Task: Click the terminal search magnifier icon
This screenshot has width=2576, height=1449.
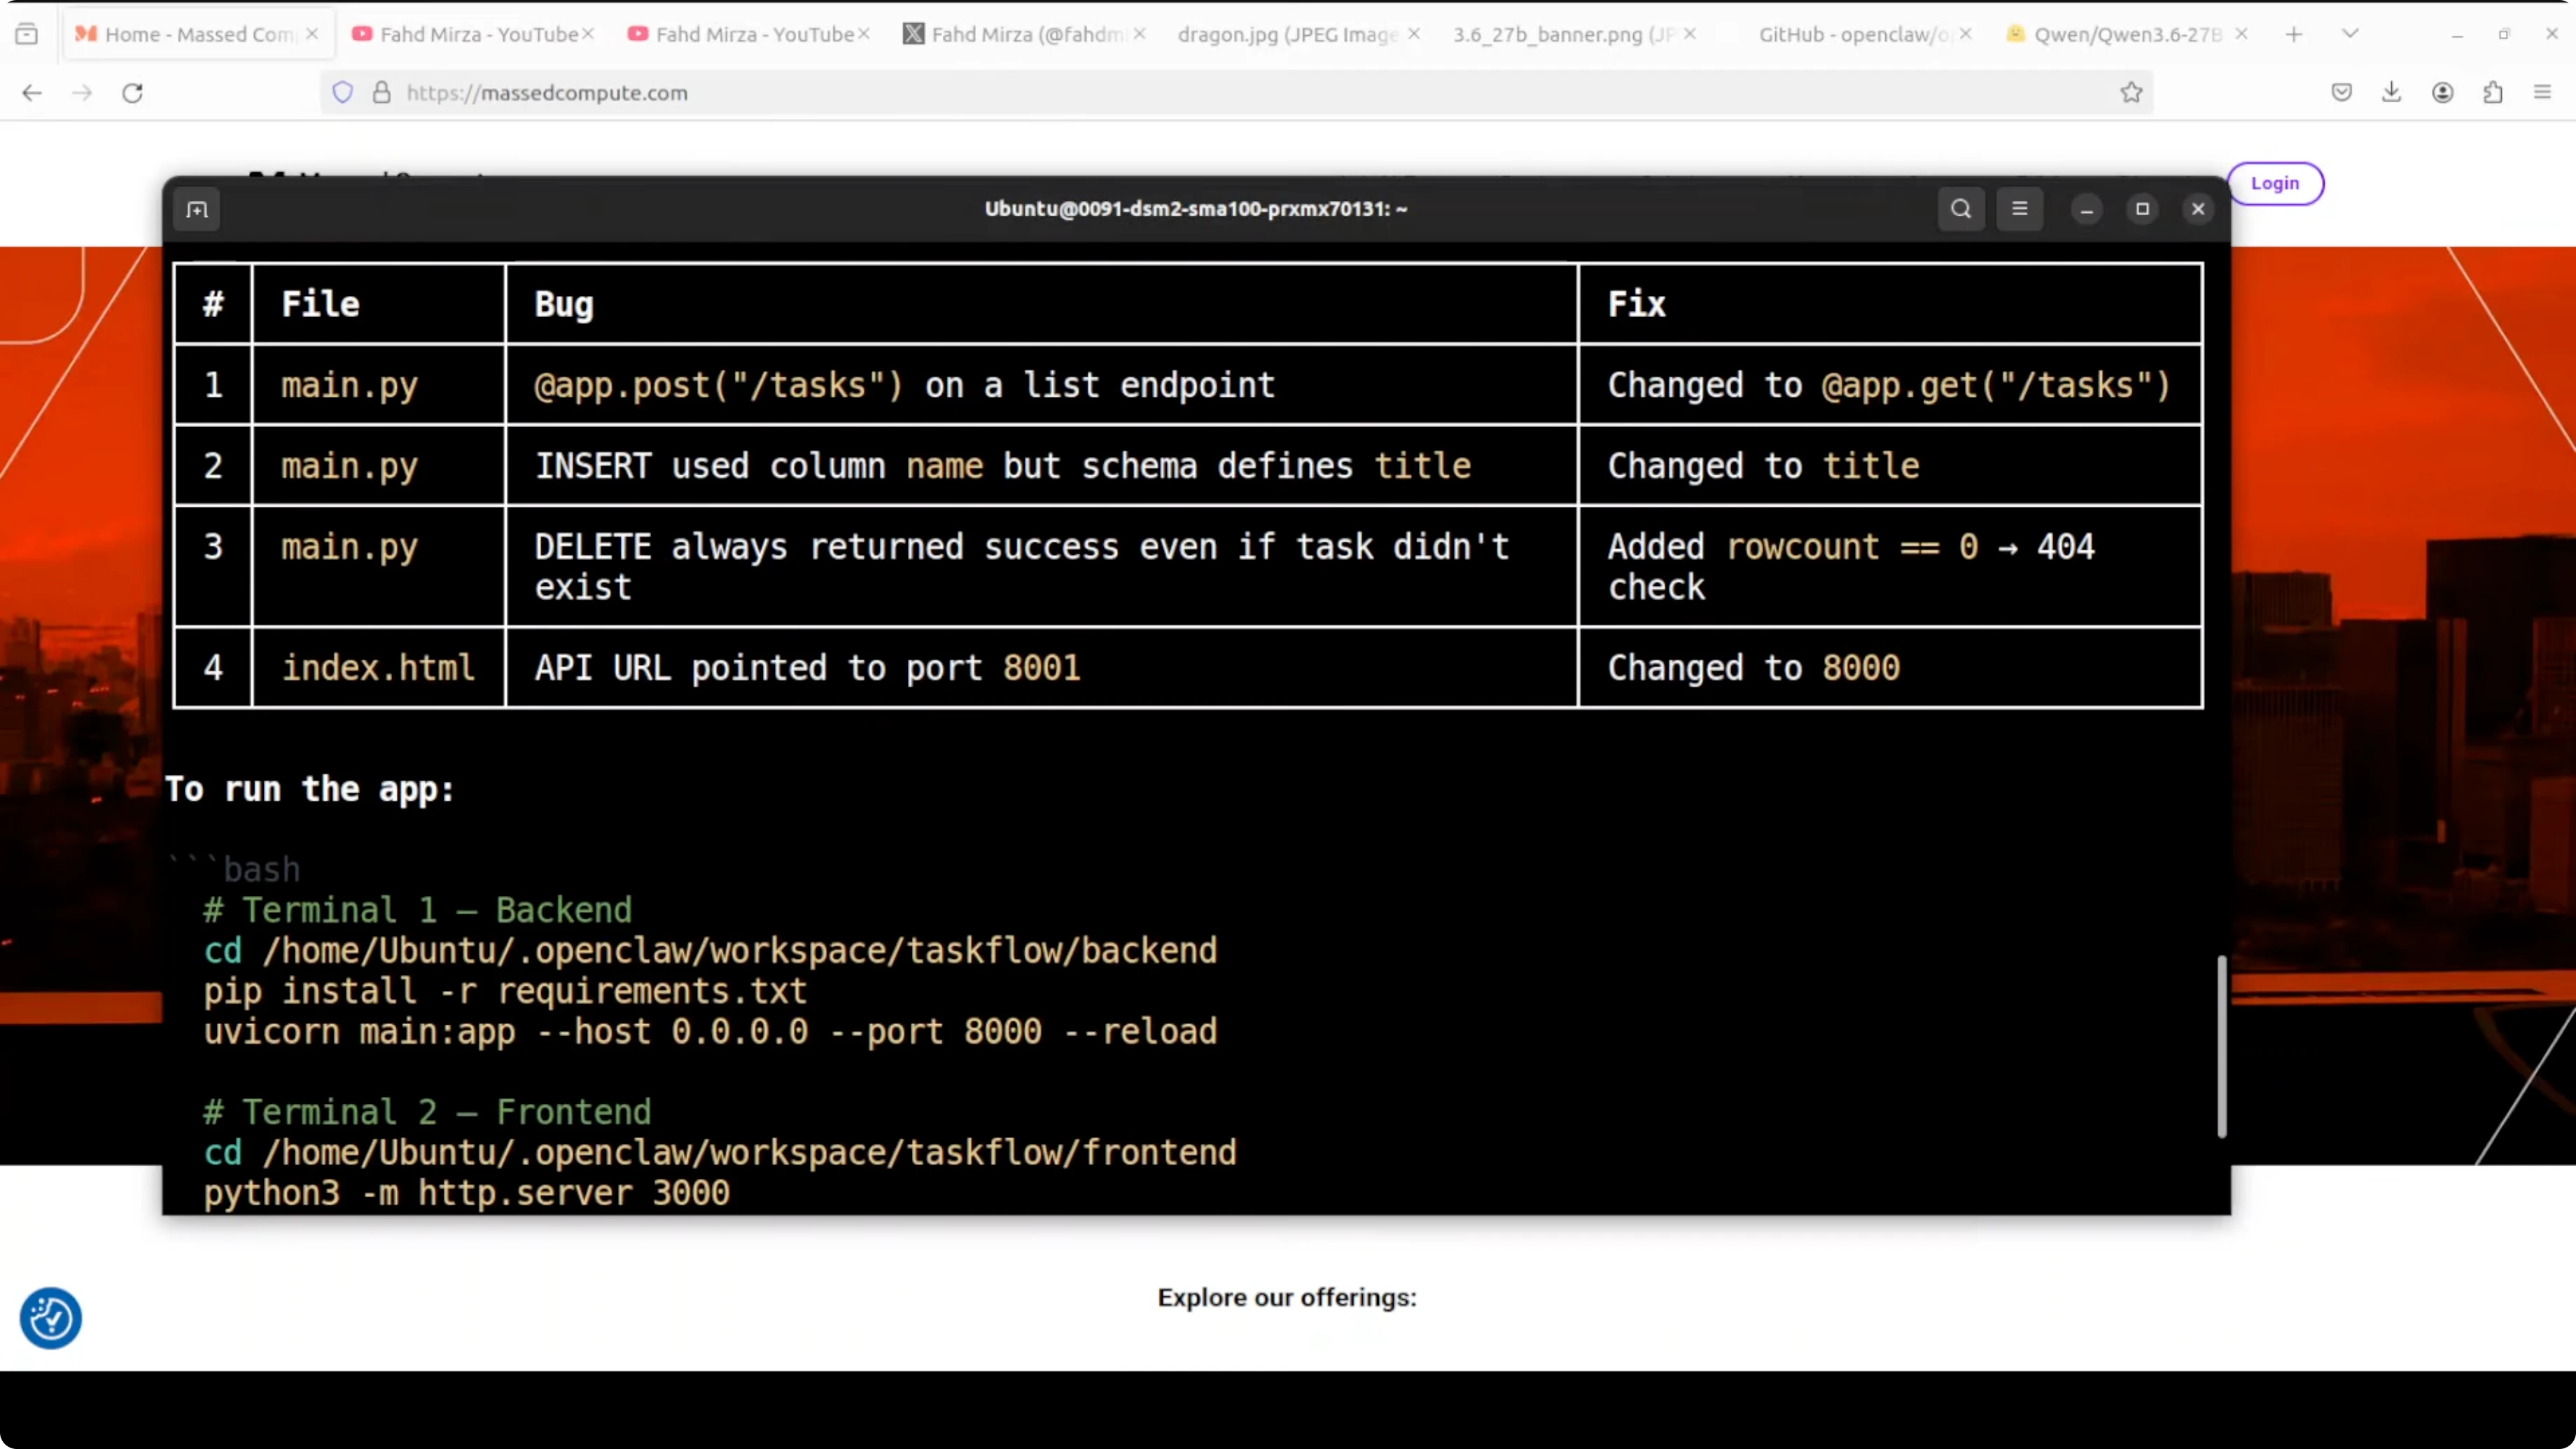Action: (x=1960, y=209)
